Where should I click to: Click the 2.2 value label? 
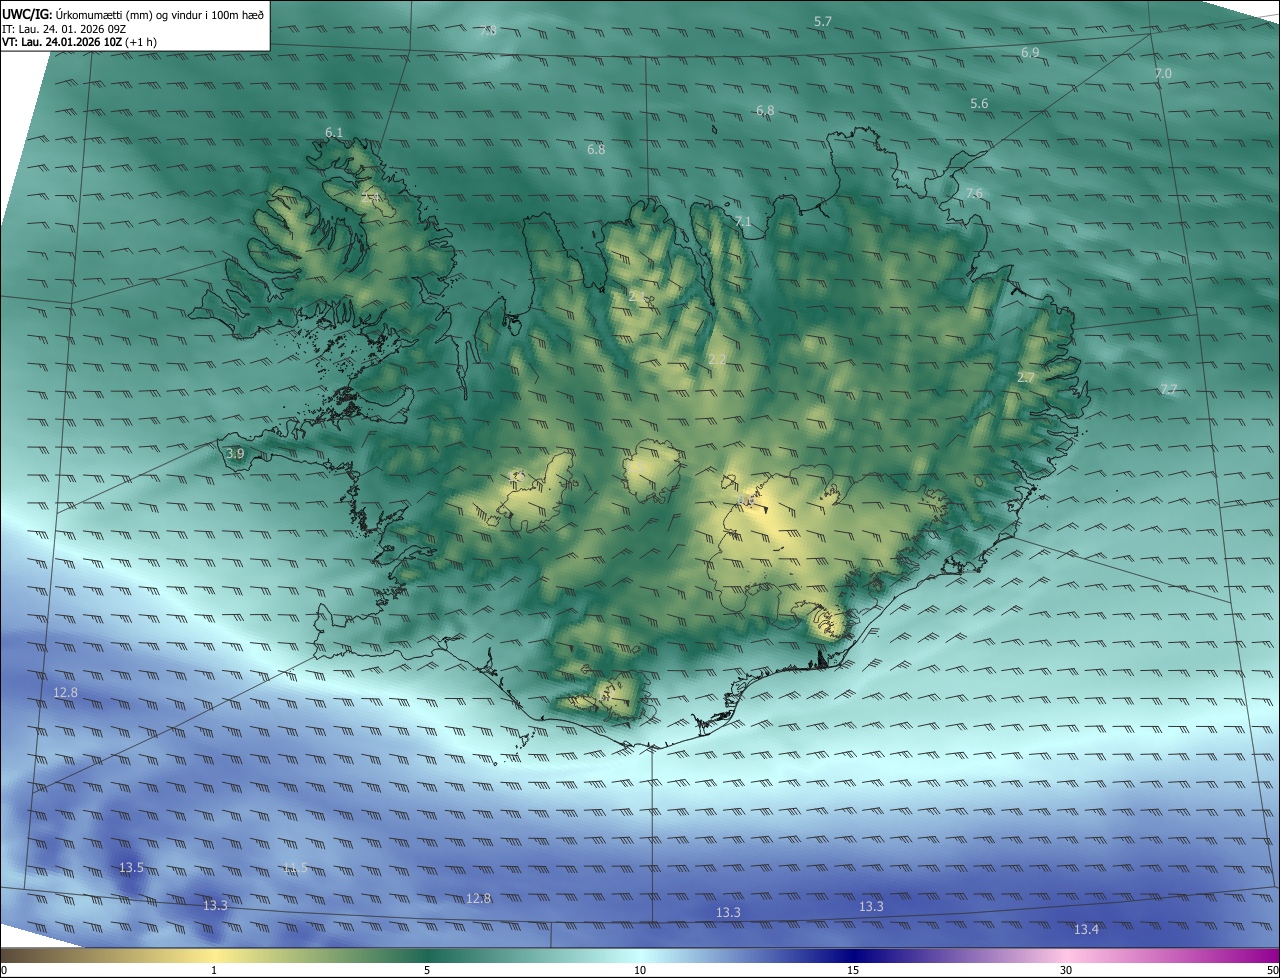717,360
